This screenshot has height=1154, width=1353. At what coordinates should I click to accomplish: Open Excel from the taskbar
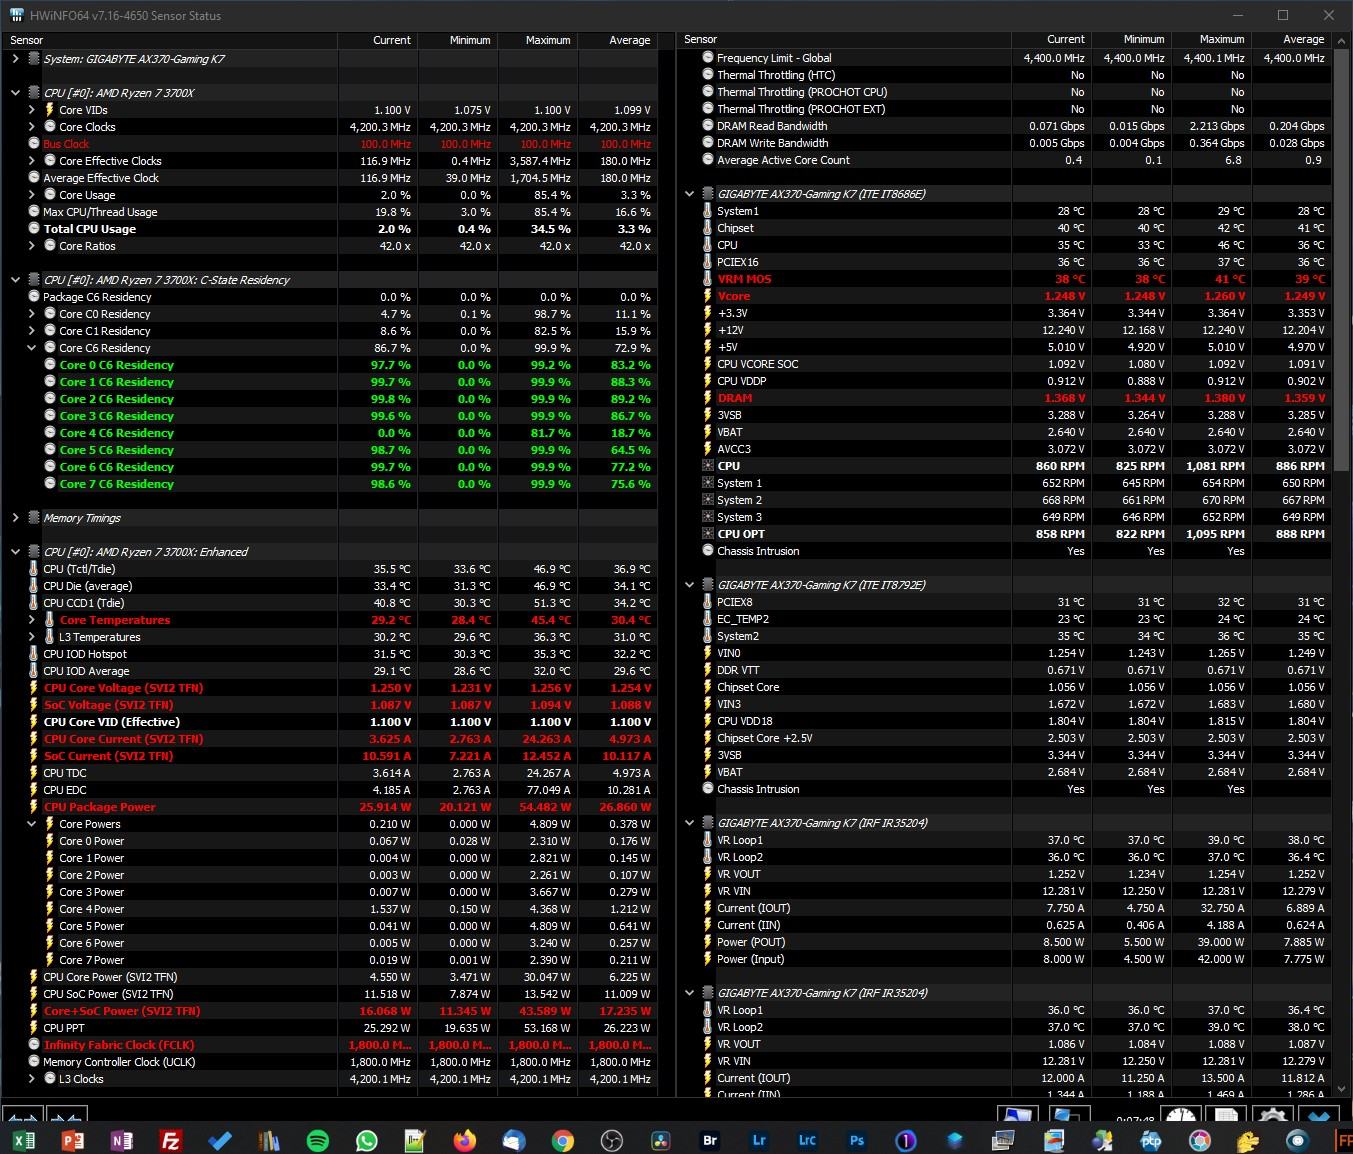tap(24, 1139)
